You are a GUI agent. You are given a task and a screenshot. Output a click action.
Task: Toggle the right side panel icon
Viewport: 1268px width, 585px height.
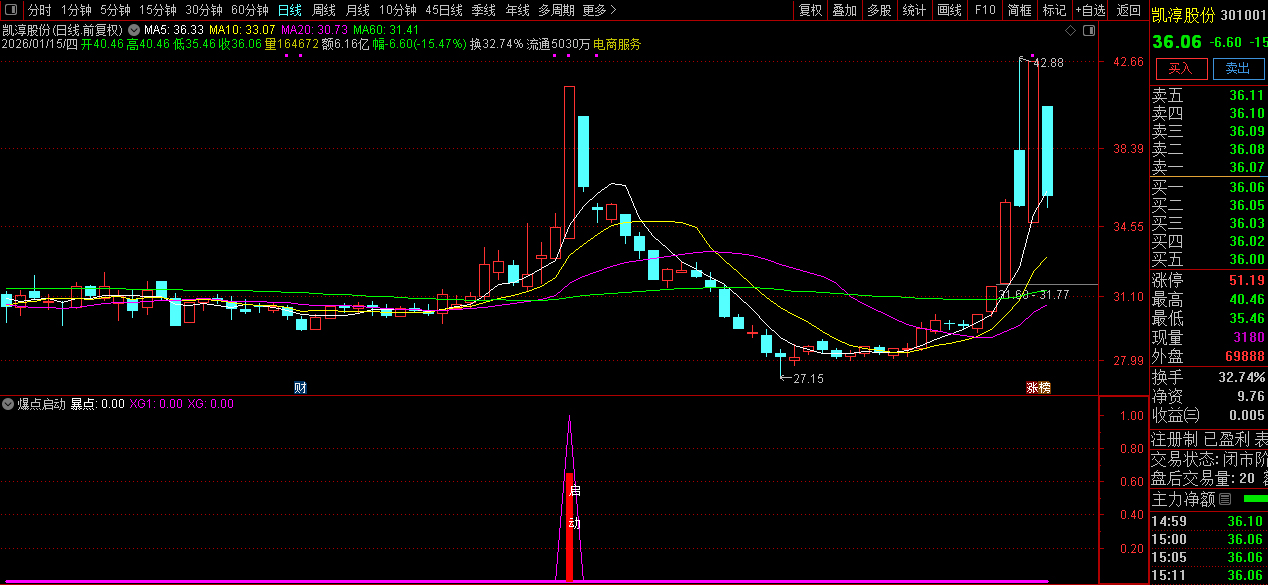pyautogui.click(x=1087, y=31)
